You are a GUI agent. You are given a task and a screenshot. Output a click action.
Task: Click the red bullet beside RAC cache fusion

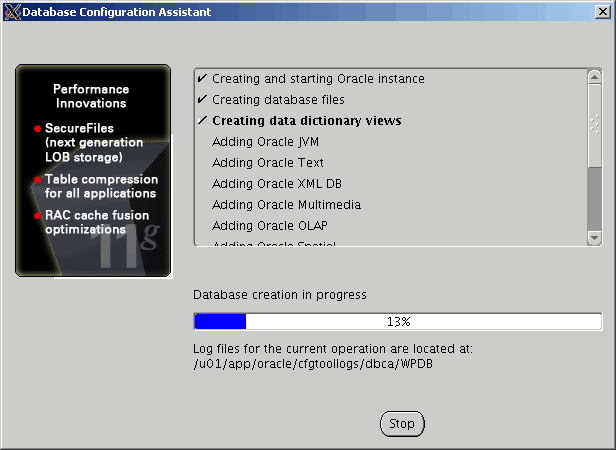pyautogui.click(x=38, y=215)
